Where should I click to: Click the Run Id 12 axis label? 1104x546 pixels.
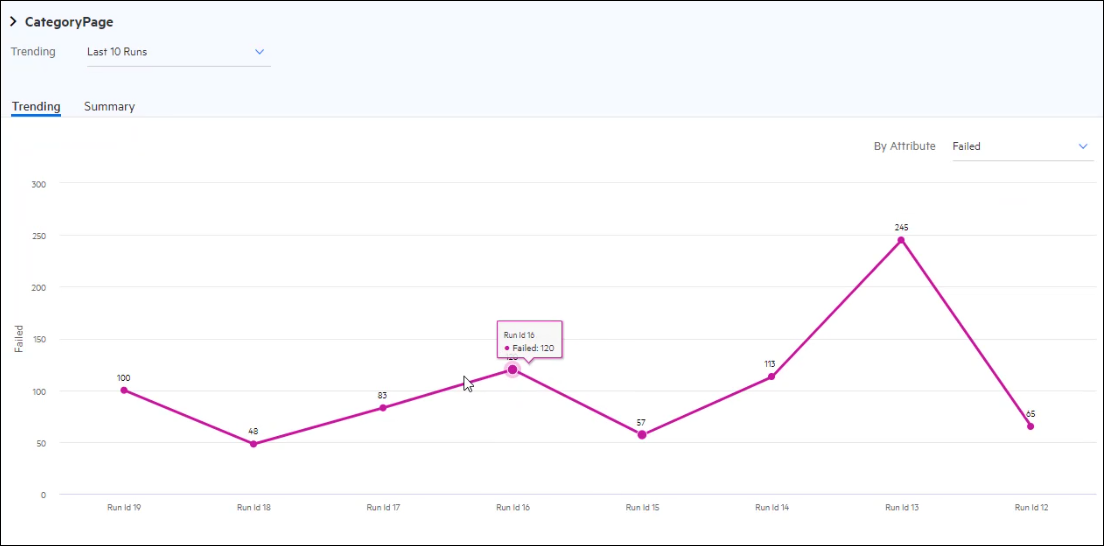click(1030, 508)
